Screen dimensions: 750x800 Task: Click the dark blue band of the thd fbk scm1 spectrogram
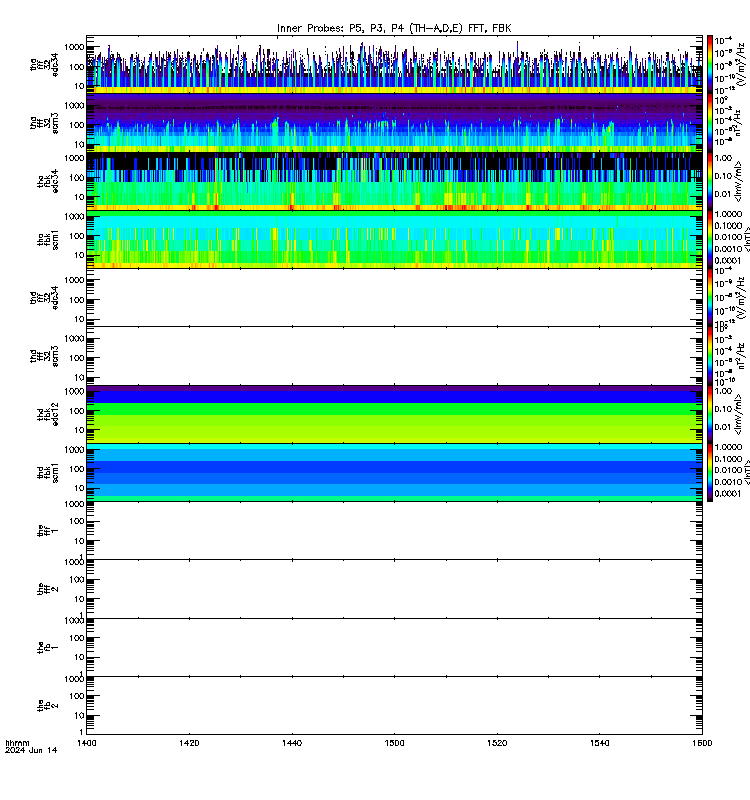394,467
